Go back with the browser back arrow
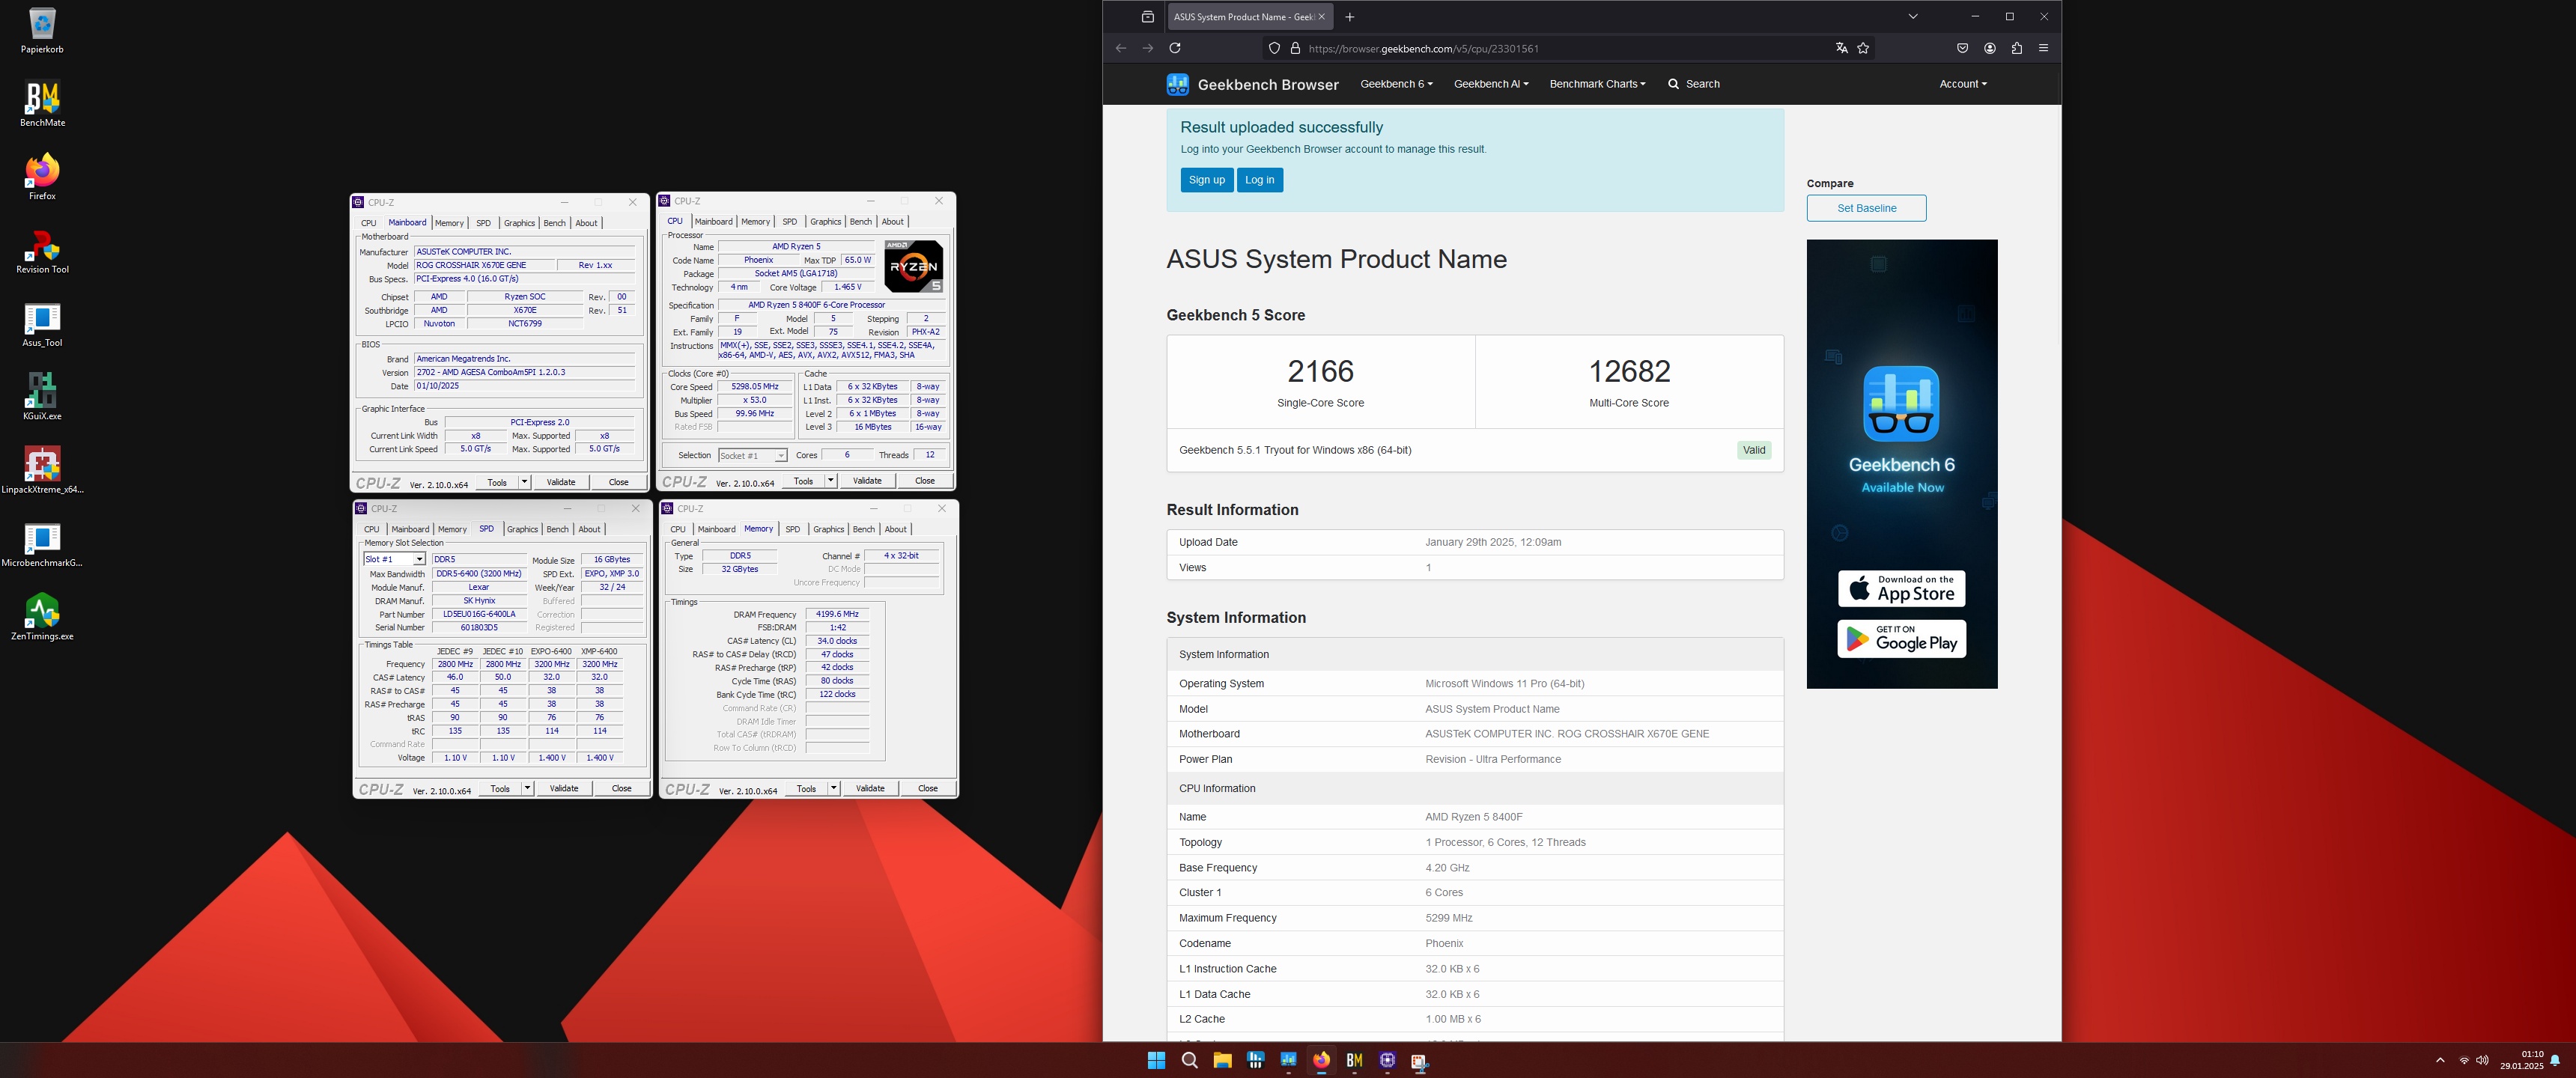Screen dimensions: 2576x1078 1121,48
